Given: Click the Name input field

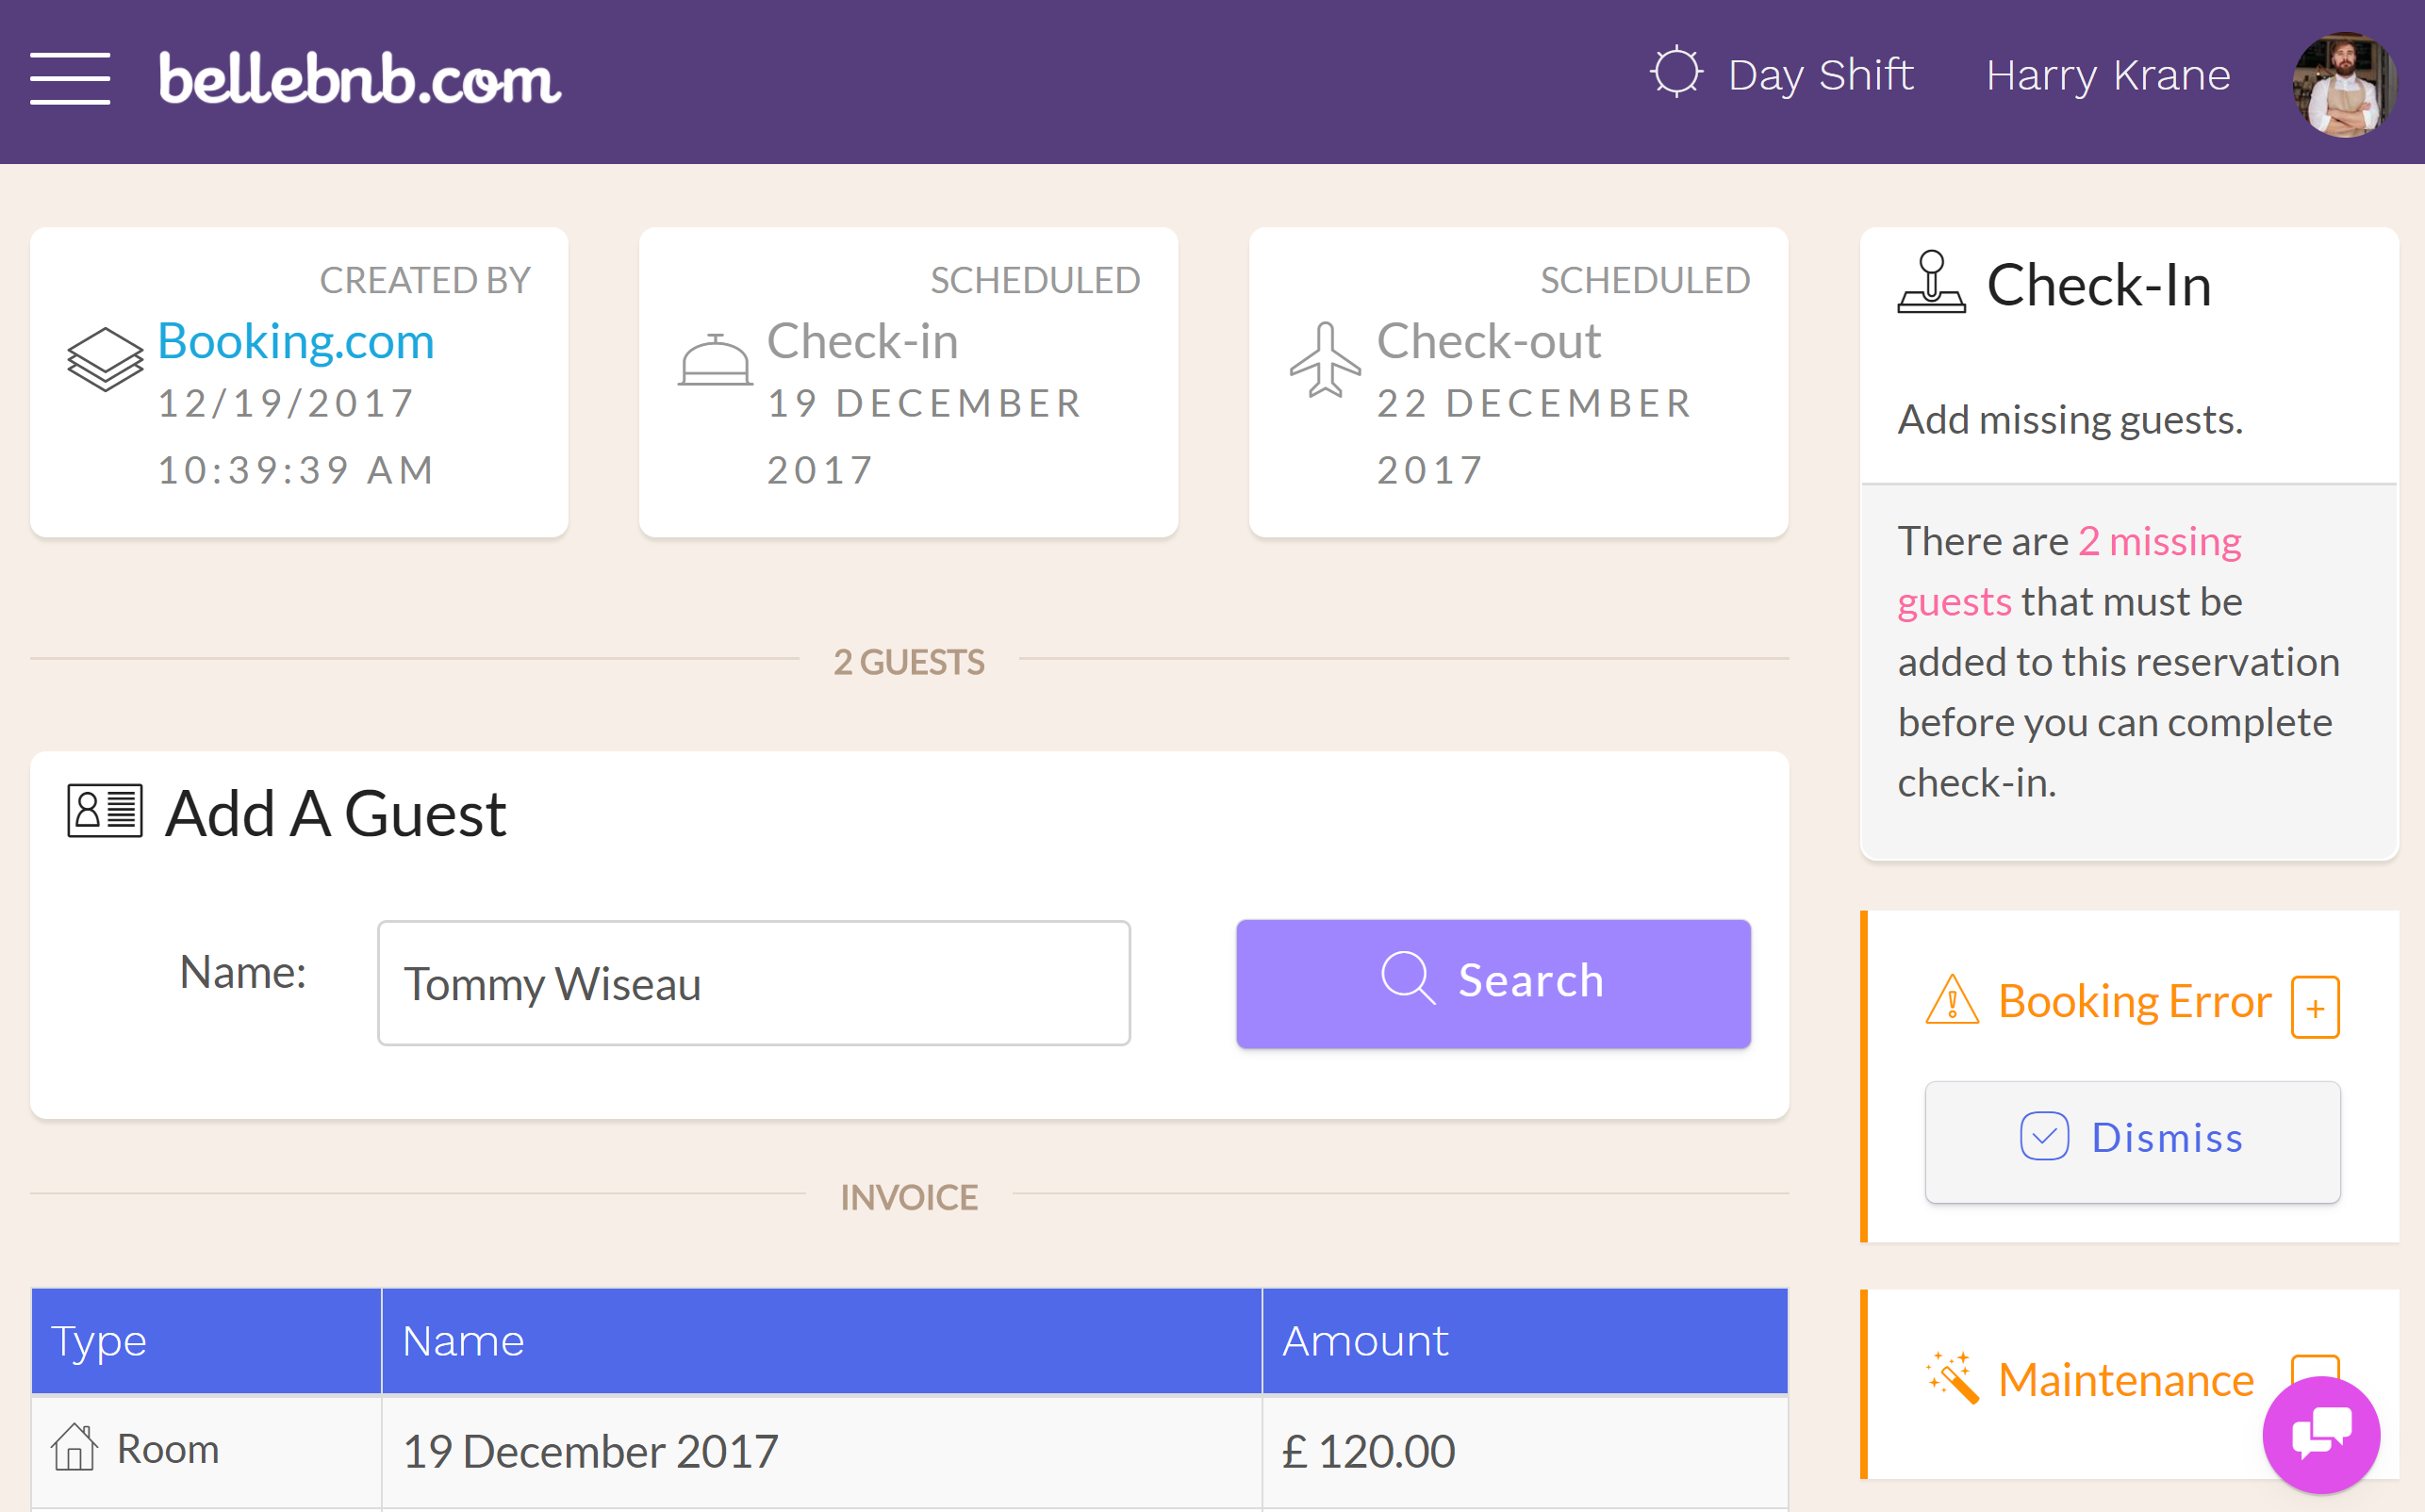Looking at the screenshot, I should click(x=752, y=982).
